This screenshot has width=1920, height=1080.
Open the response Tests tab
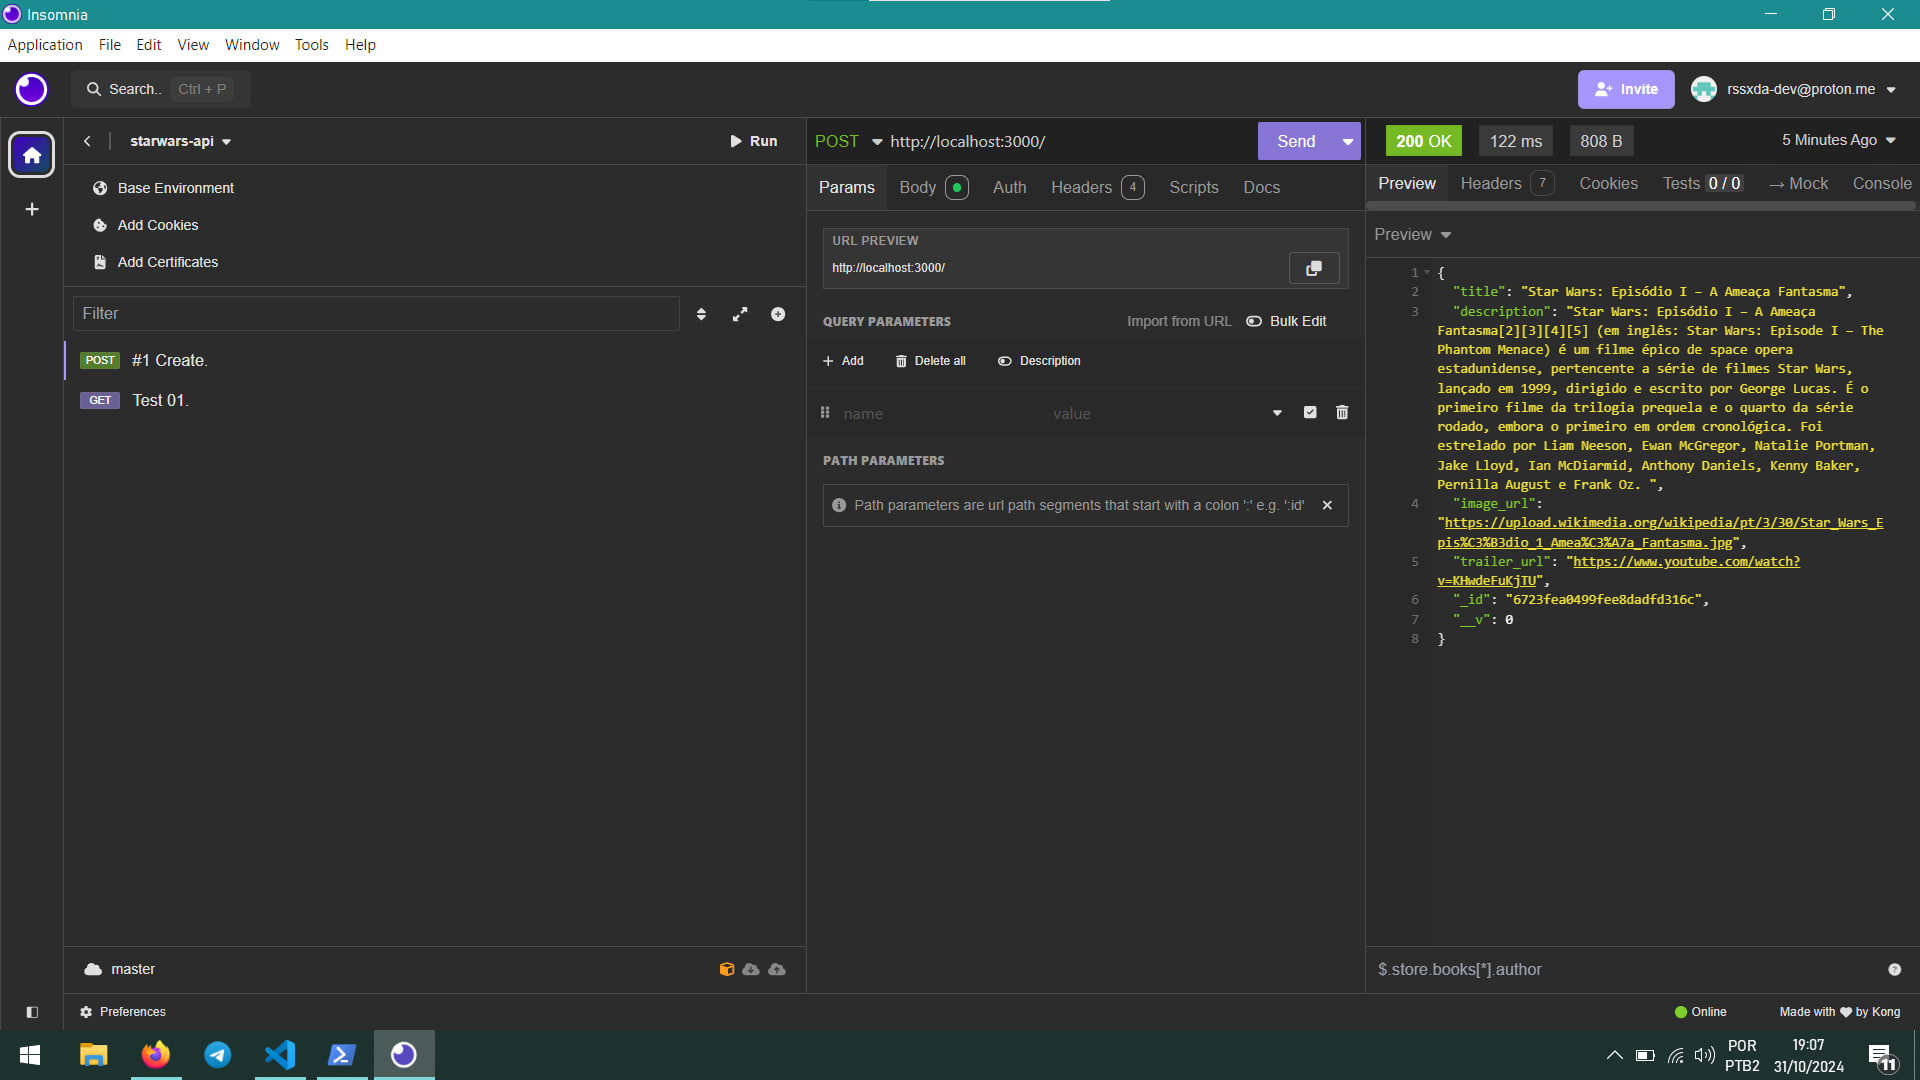pos(1703,183)
